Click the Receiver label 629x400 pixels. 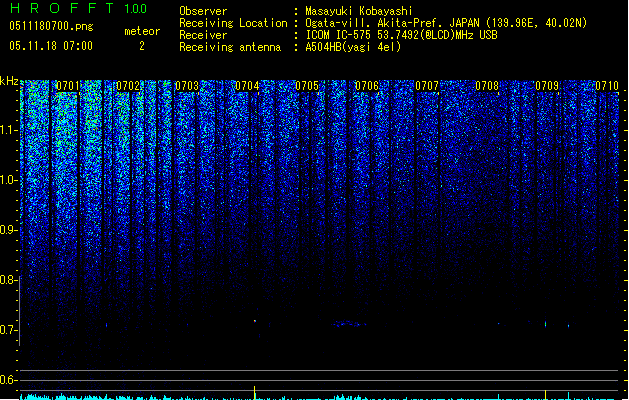pos(203,35)
